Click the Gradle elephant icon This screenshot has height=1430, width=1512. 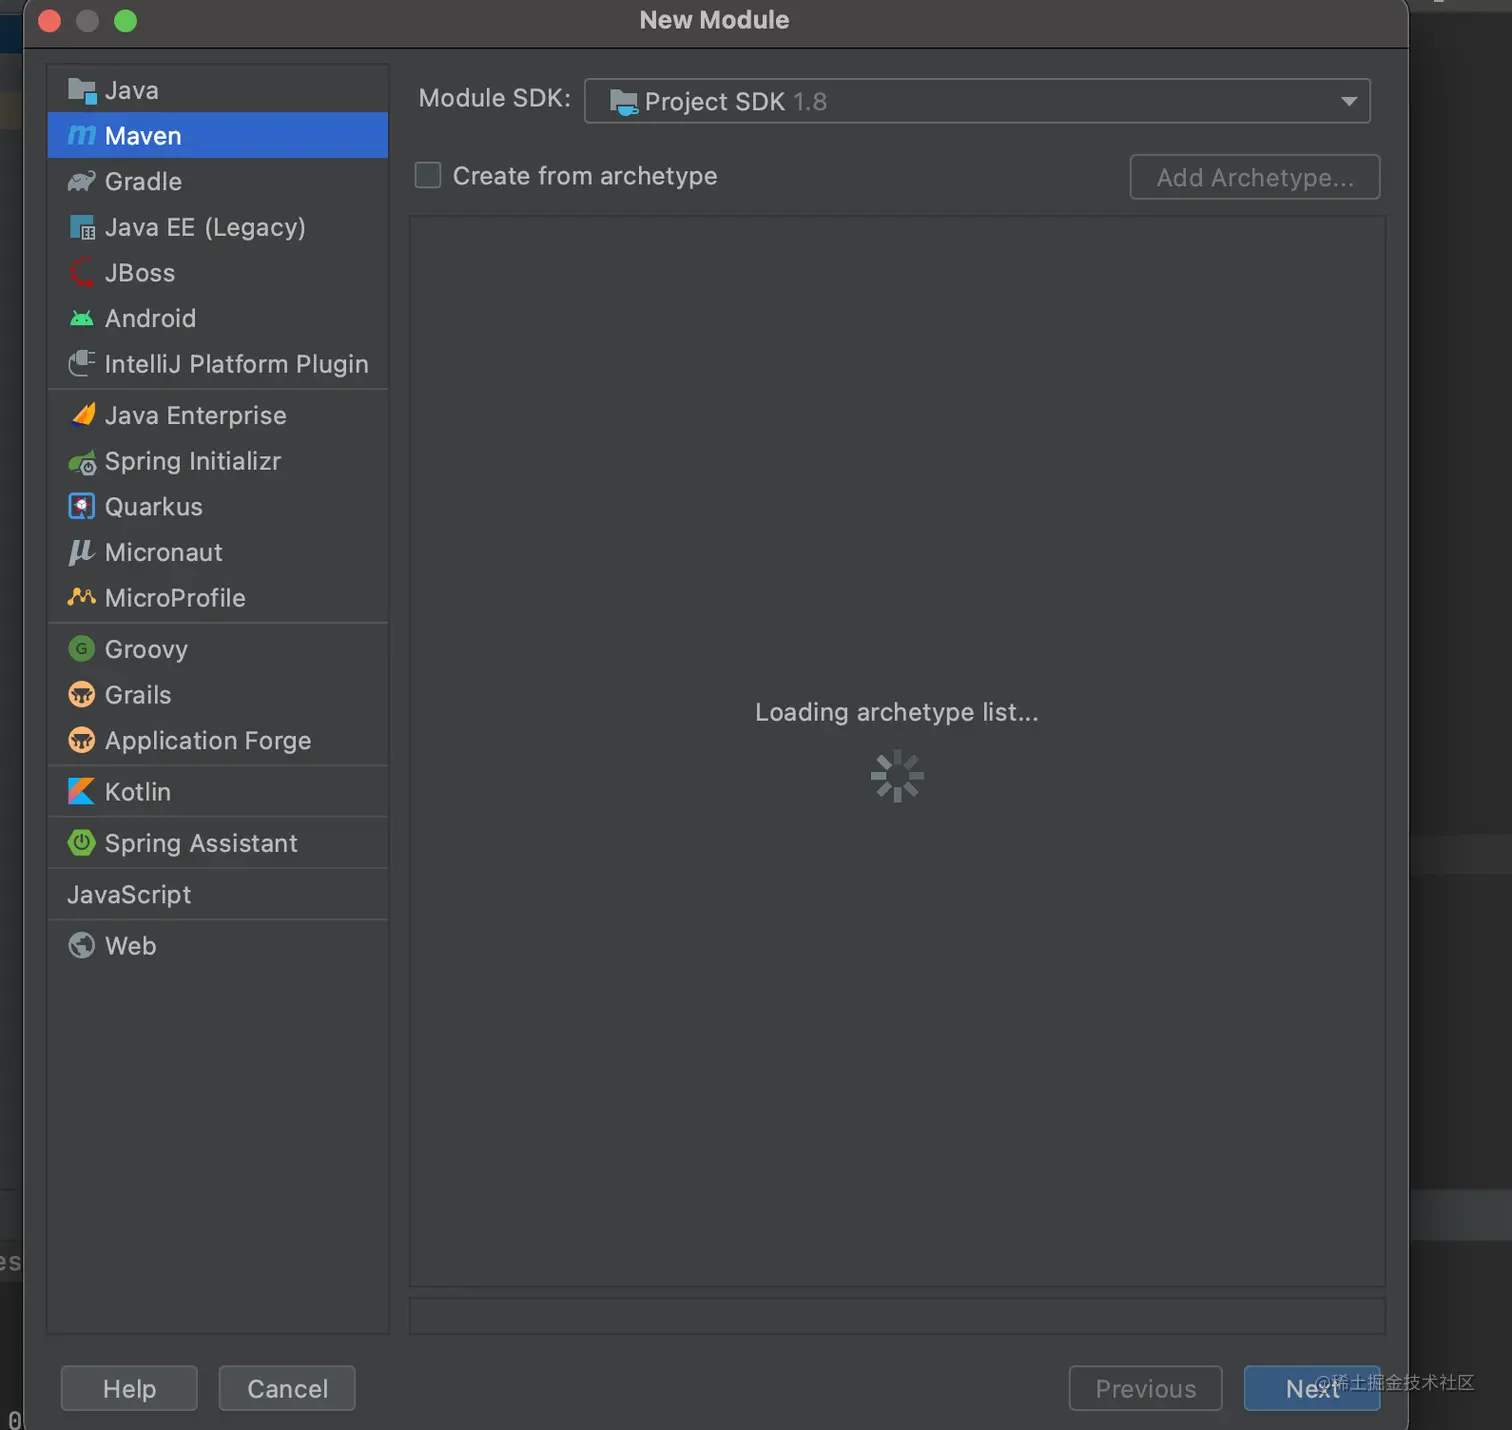(82, 181)
